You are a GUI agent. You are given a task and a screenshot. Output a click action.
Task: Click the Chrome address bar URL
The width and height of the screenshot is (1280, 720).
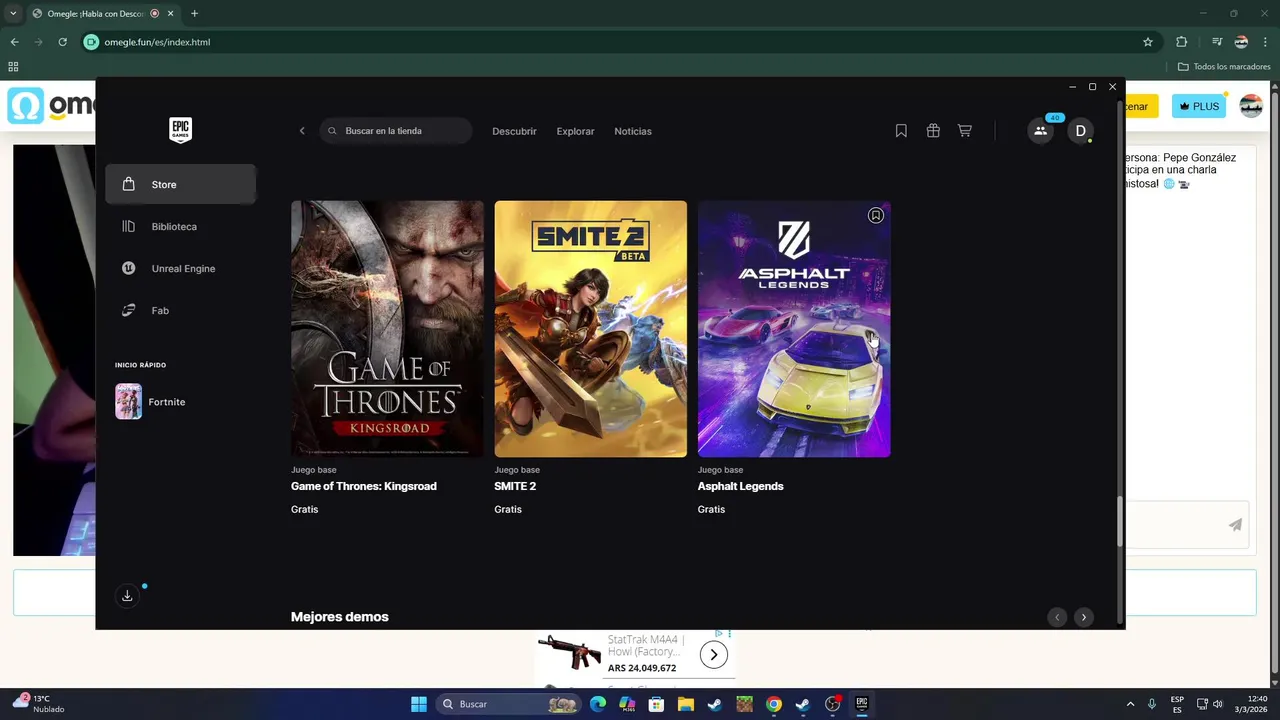click(x=157, y=42)
